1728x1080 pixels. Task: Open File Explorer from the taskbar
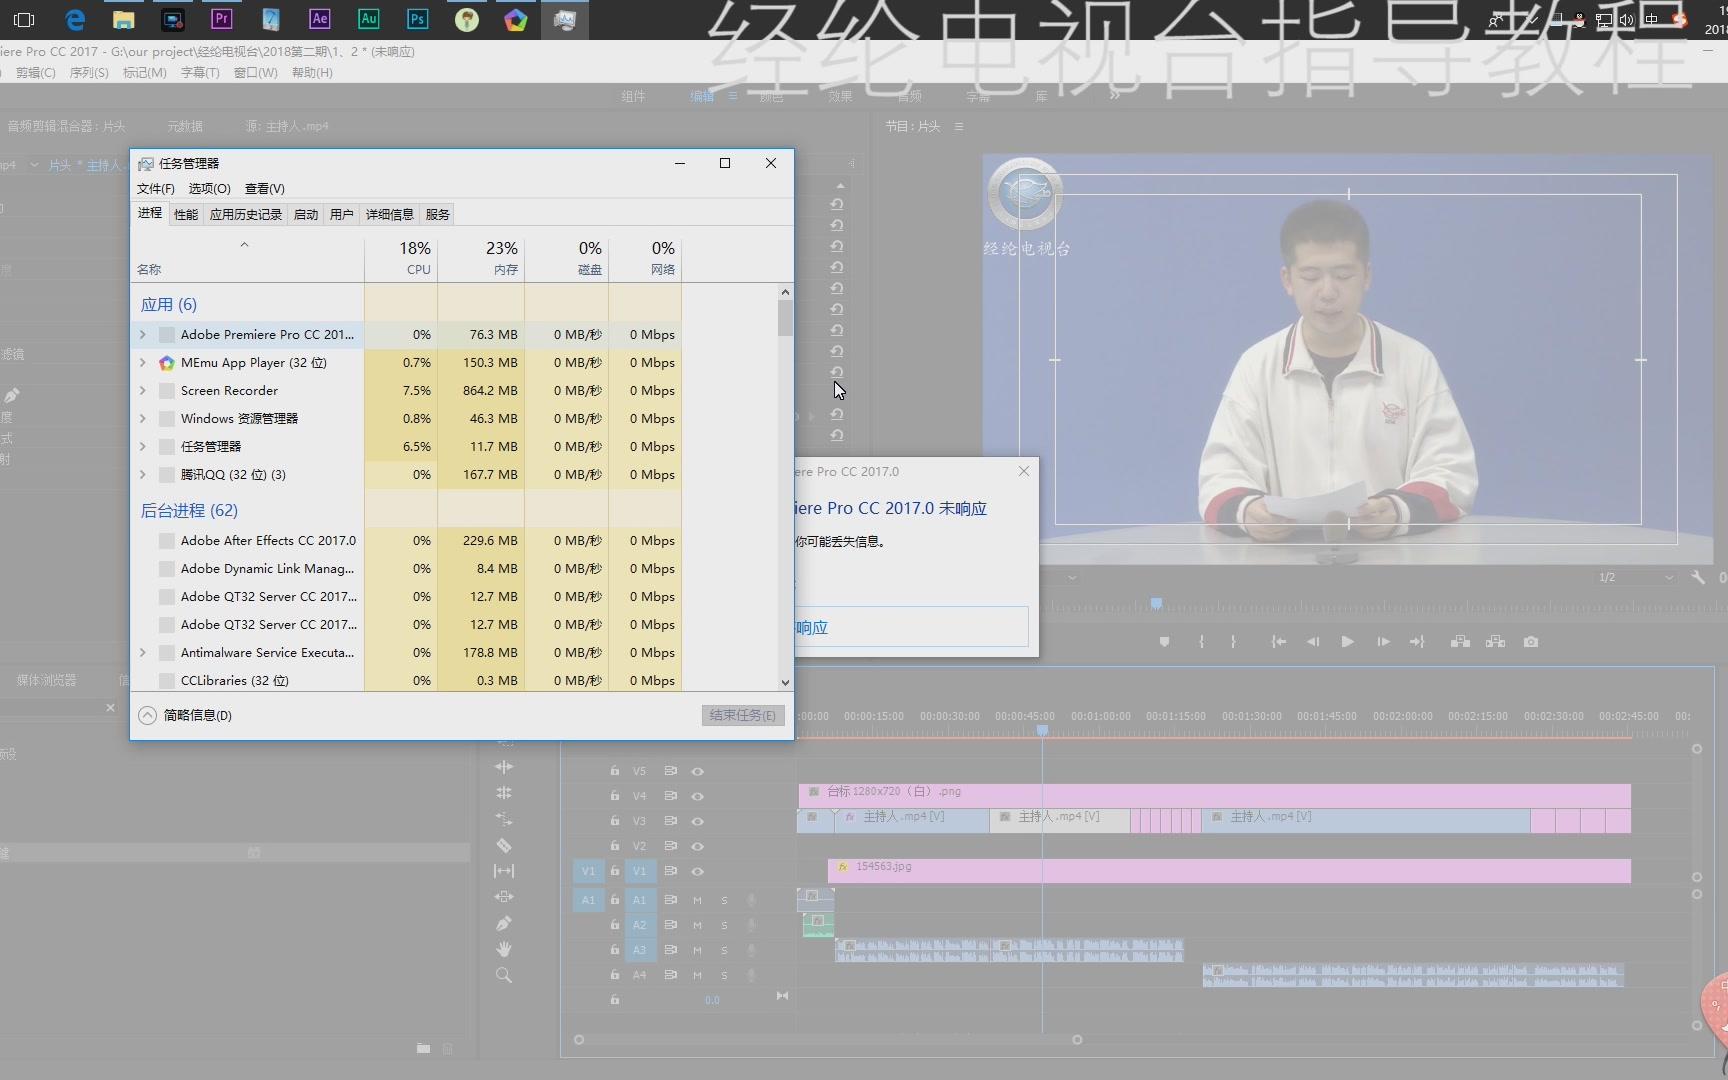pos(123,19)
